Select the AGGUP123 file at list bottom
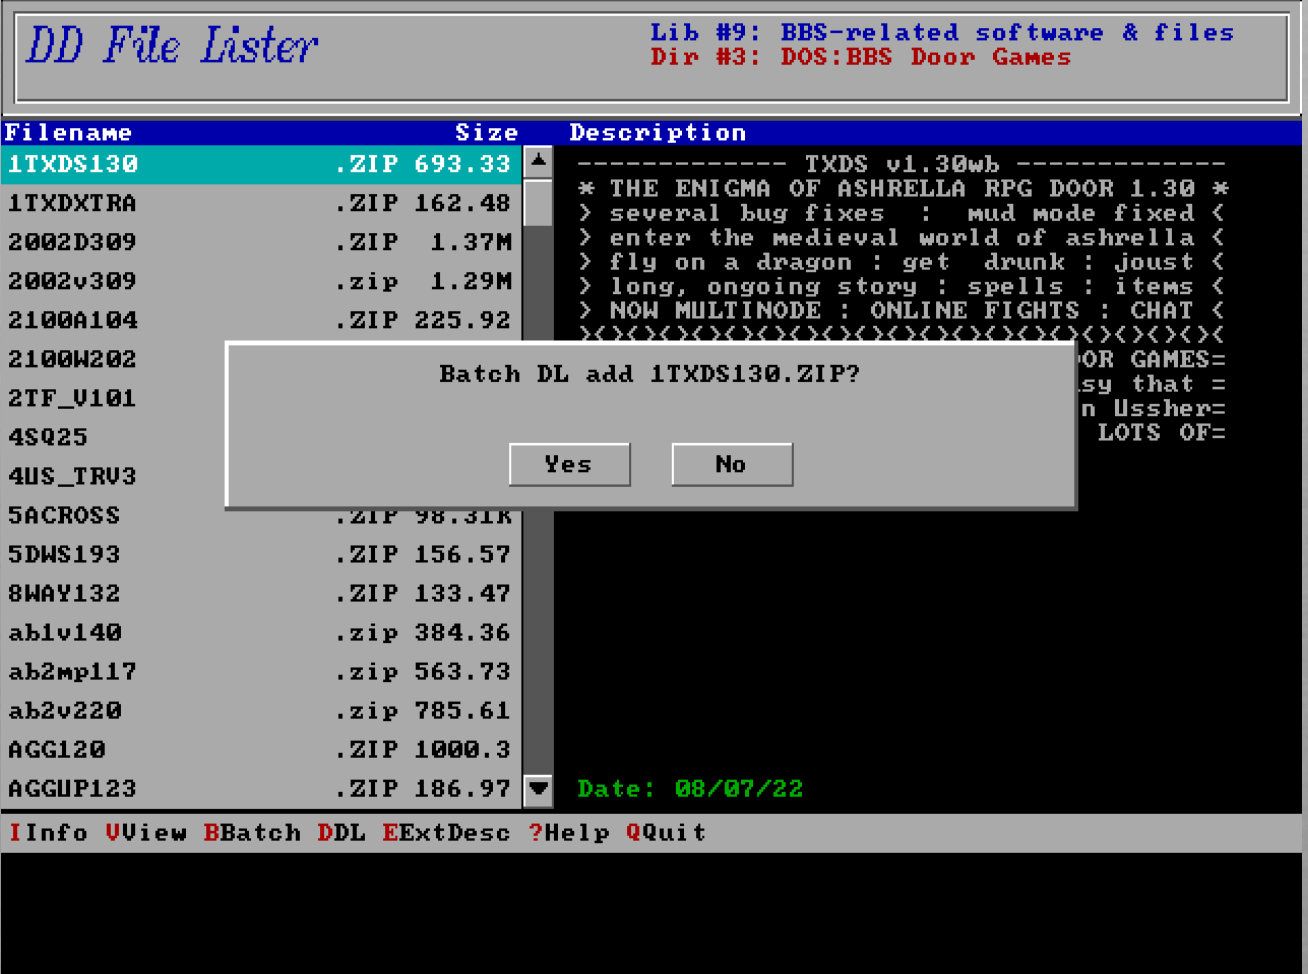 coord(260,789)
